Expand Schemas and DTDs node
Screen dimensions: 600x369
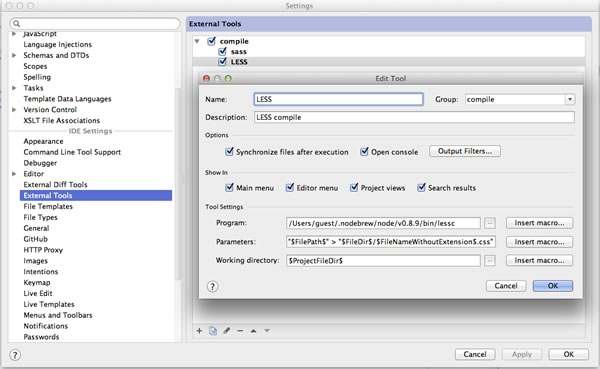pyautogui.click(x=14, y=56)
